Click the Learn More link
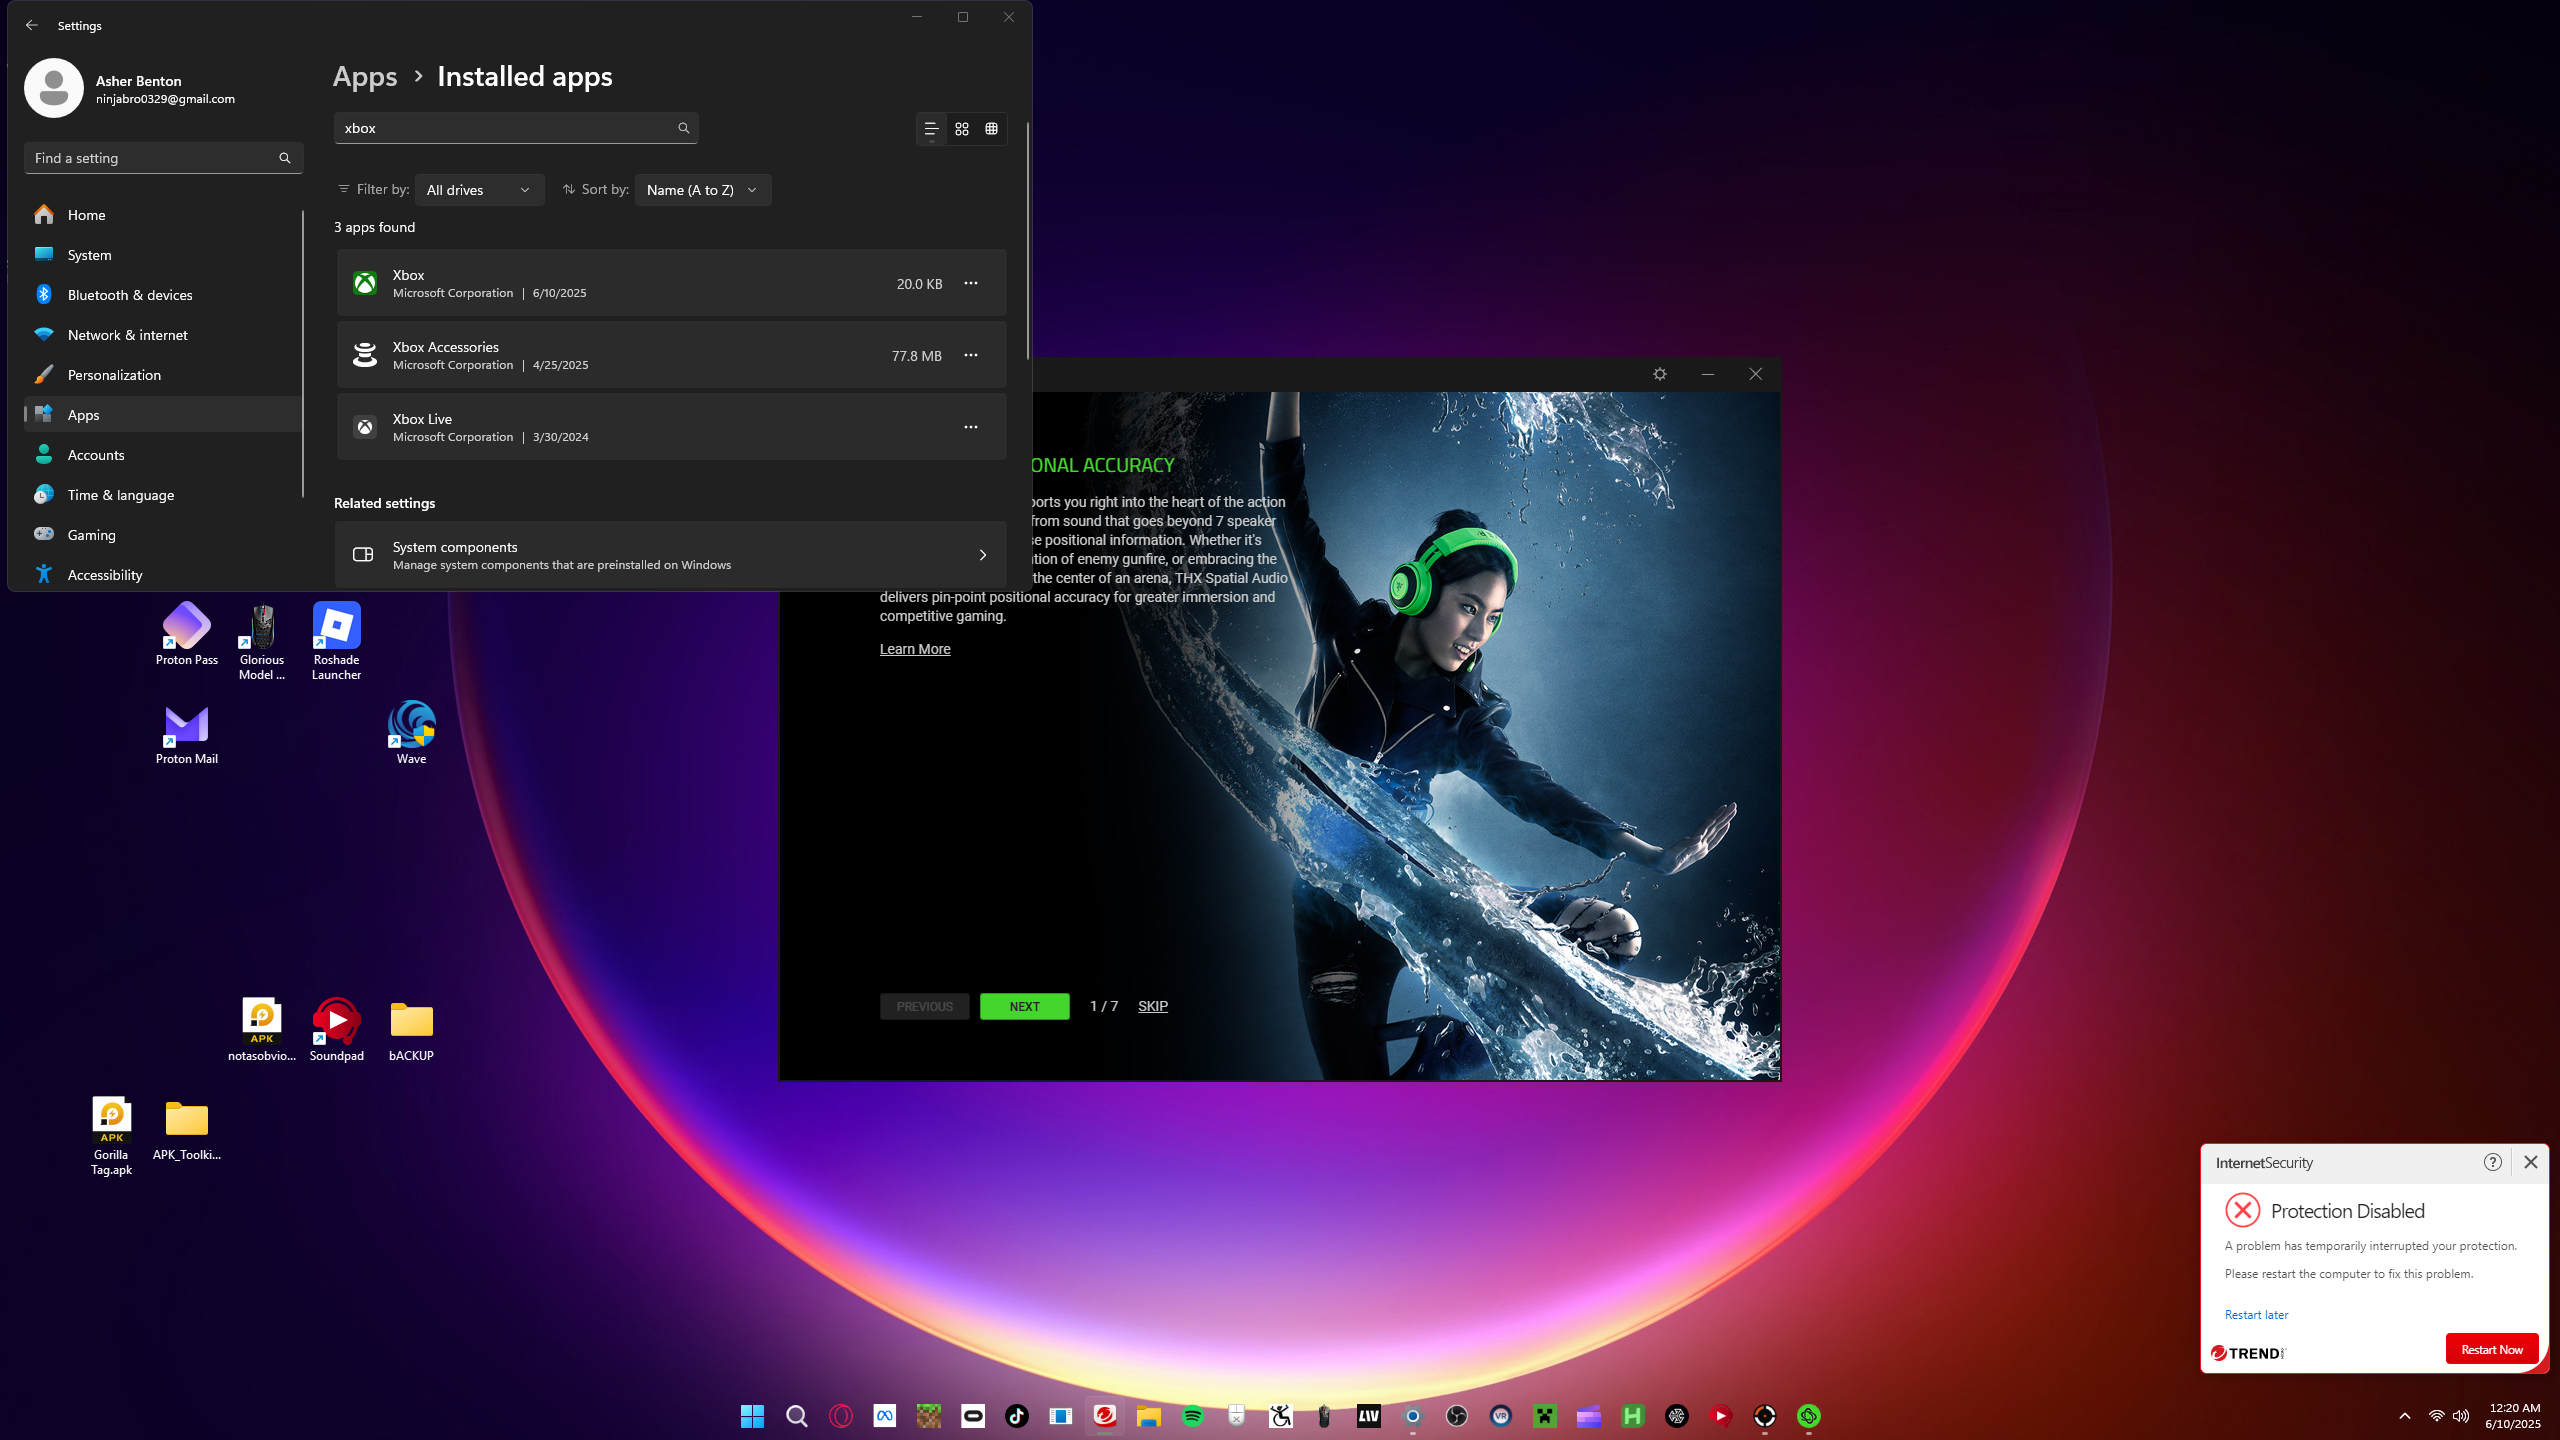Image resolution: width=2560 pixels, height=1440 pixels. (x=915, y=649)
